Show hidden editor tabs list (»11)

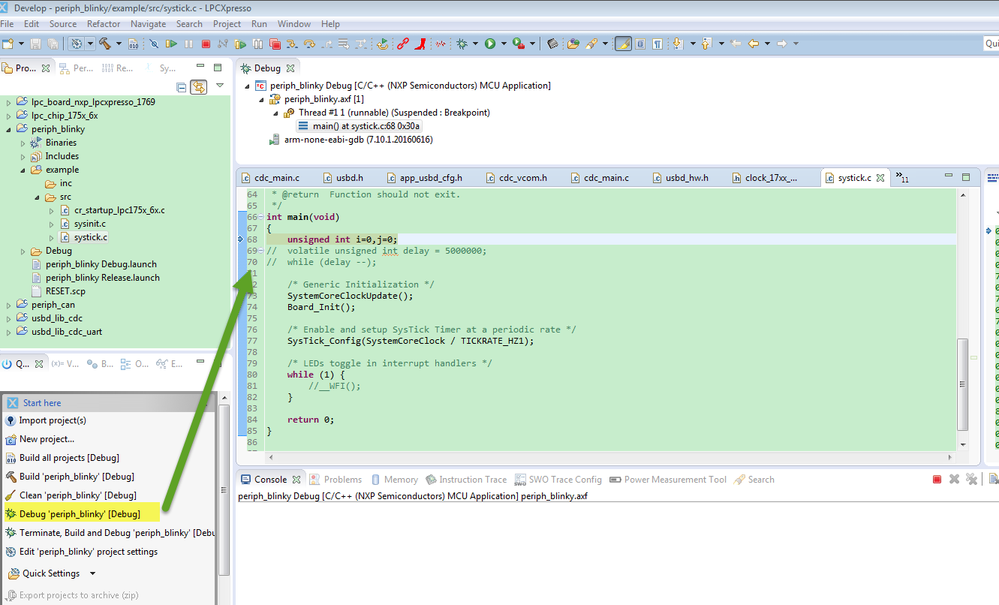(x=902, y=177)
